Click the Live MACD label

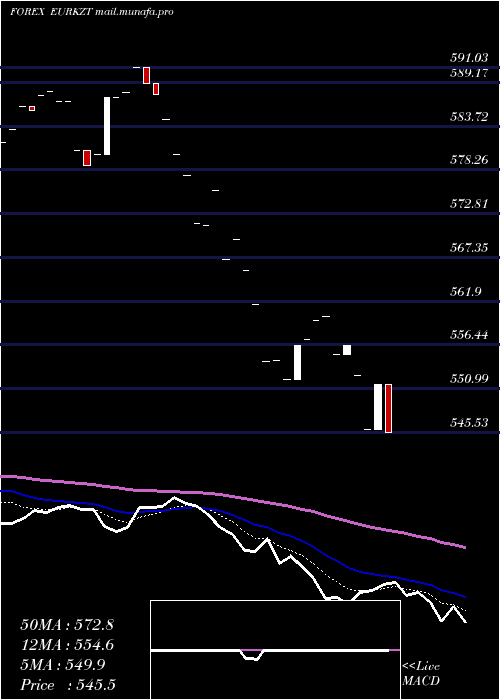pyautogui.click(x=421, y=674)
